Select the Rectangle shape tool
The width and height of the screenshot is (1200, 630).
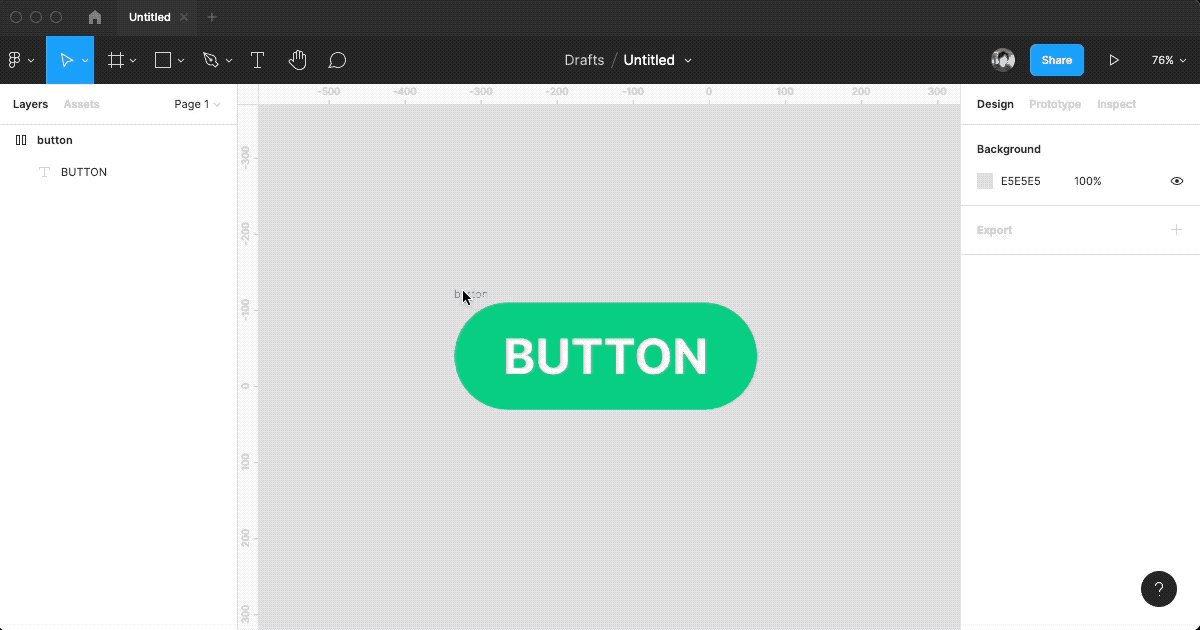point(163,60)
